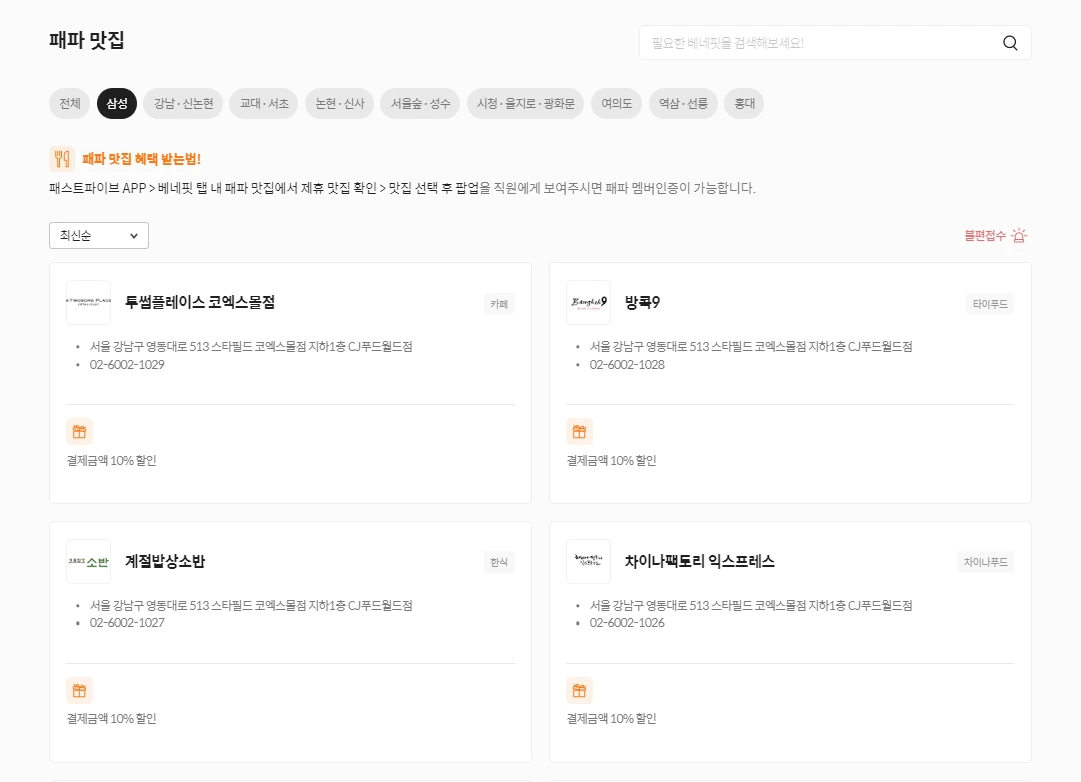Click gift icon in 투썸플레이스 코엑스몰점 card
This screenshot has height=782, width=1081.
tap(79, 432)
